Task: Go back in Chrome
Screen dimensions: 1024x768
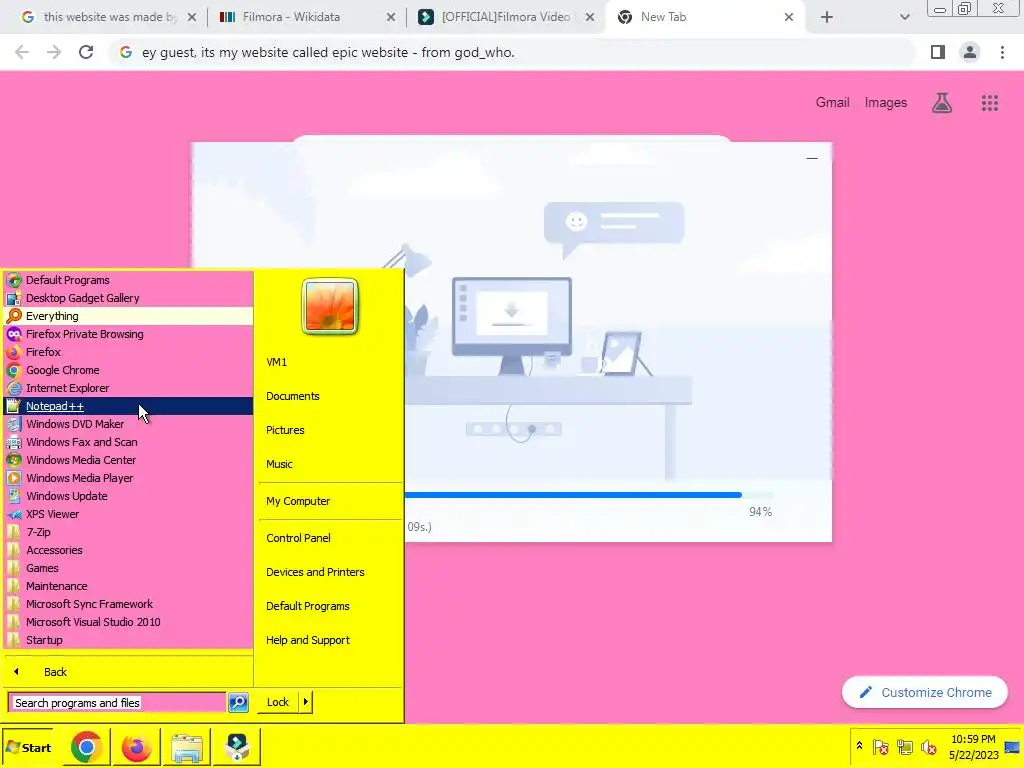Action: 22,52
